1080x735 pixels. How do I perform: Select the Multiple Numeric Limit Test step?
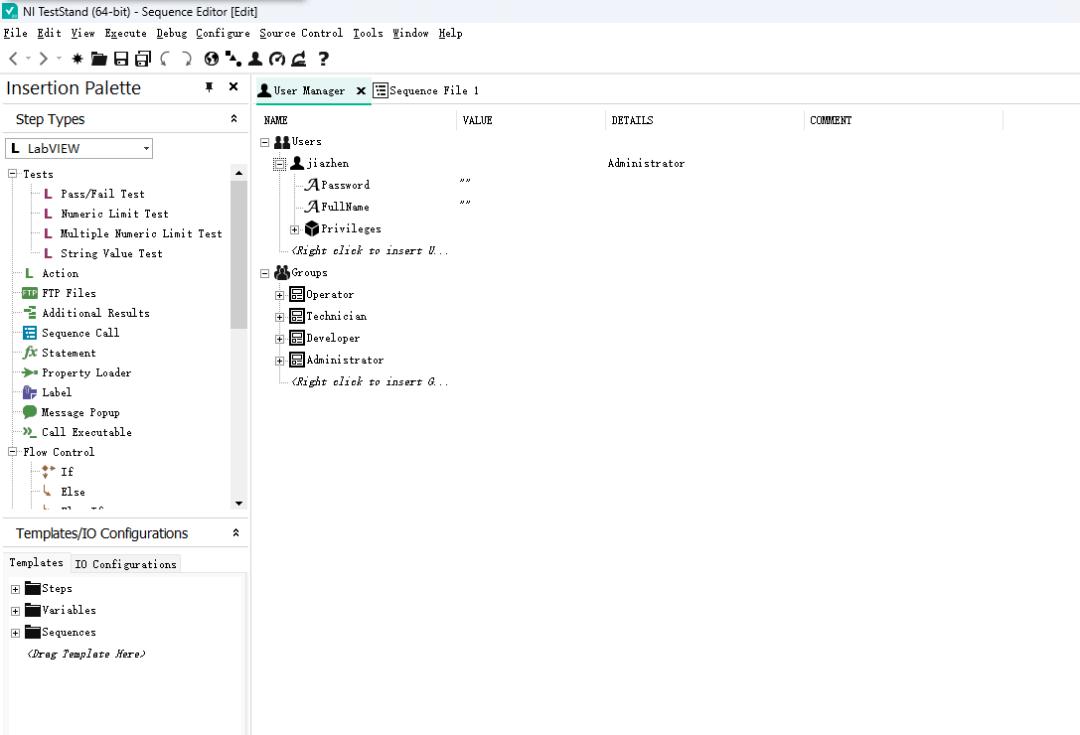(141, 234)
